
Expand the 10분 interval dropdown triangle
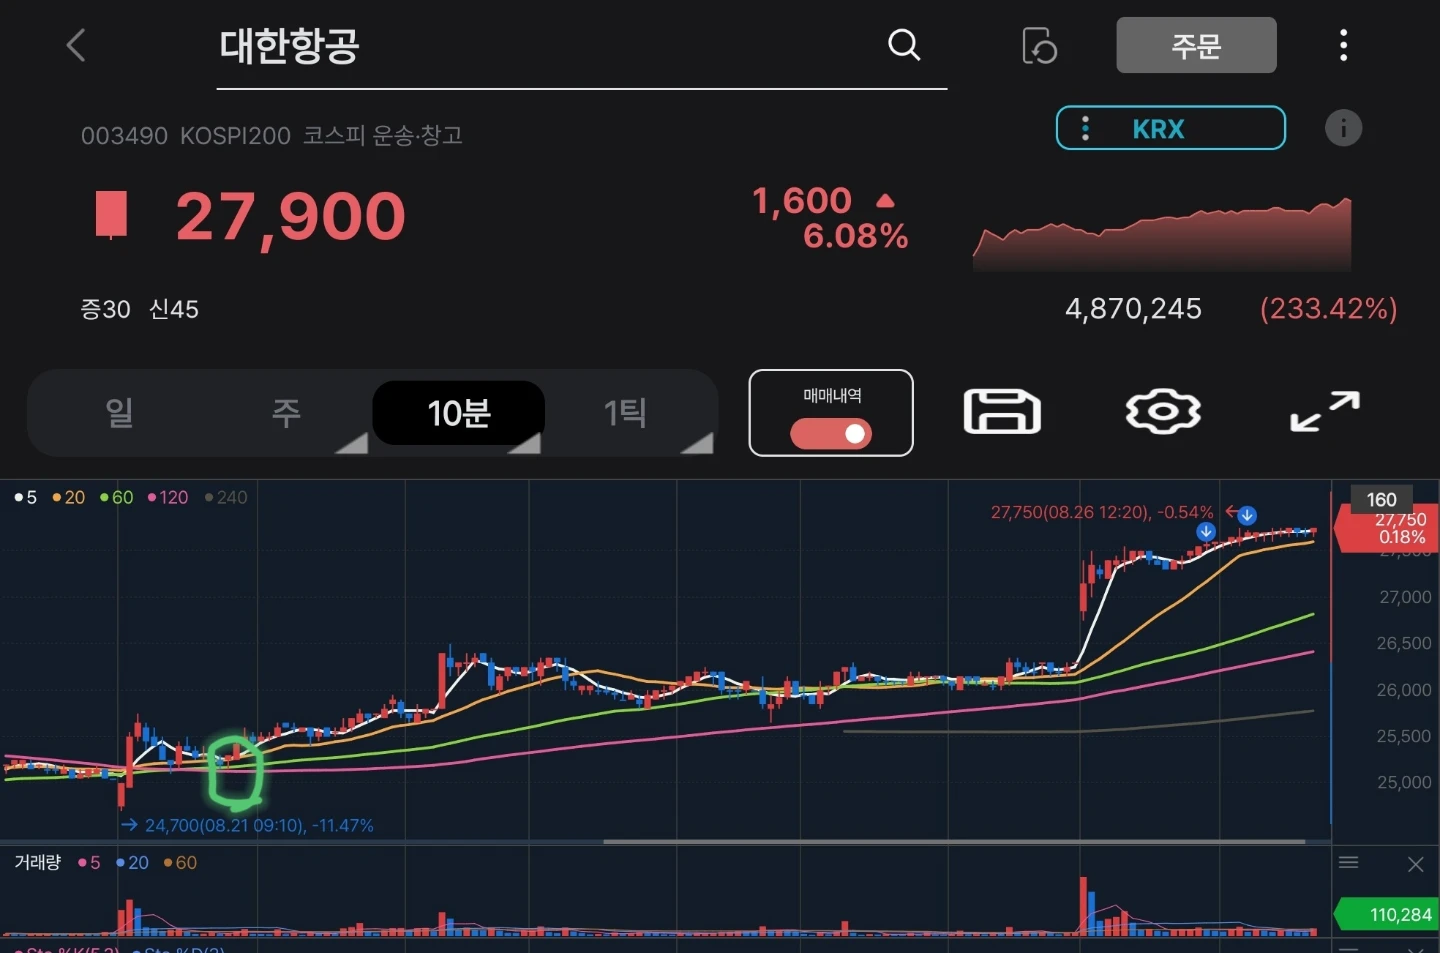(x=525, y=443)
